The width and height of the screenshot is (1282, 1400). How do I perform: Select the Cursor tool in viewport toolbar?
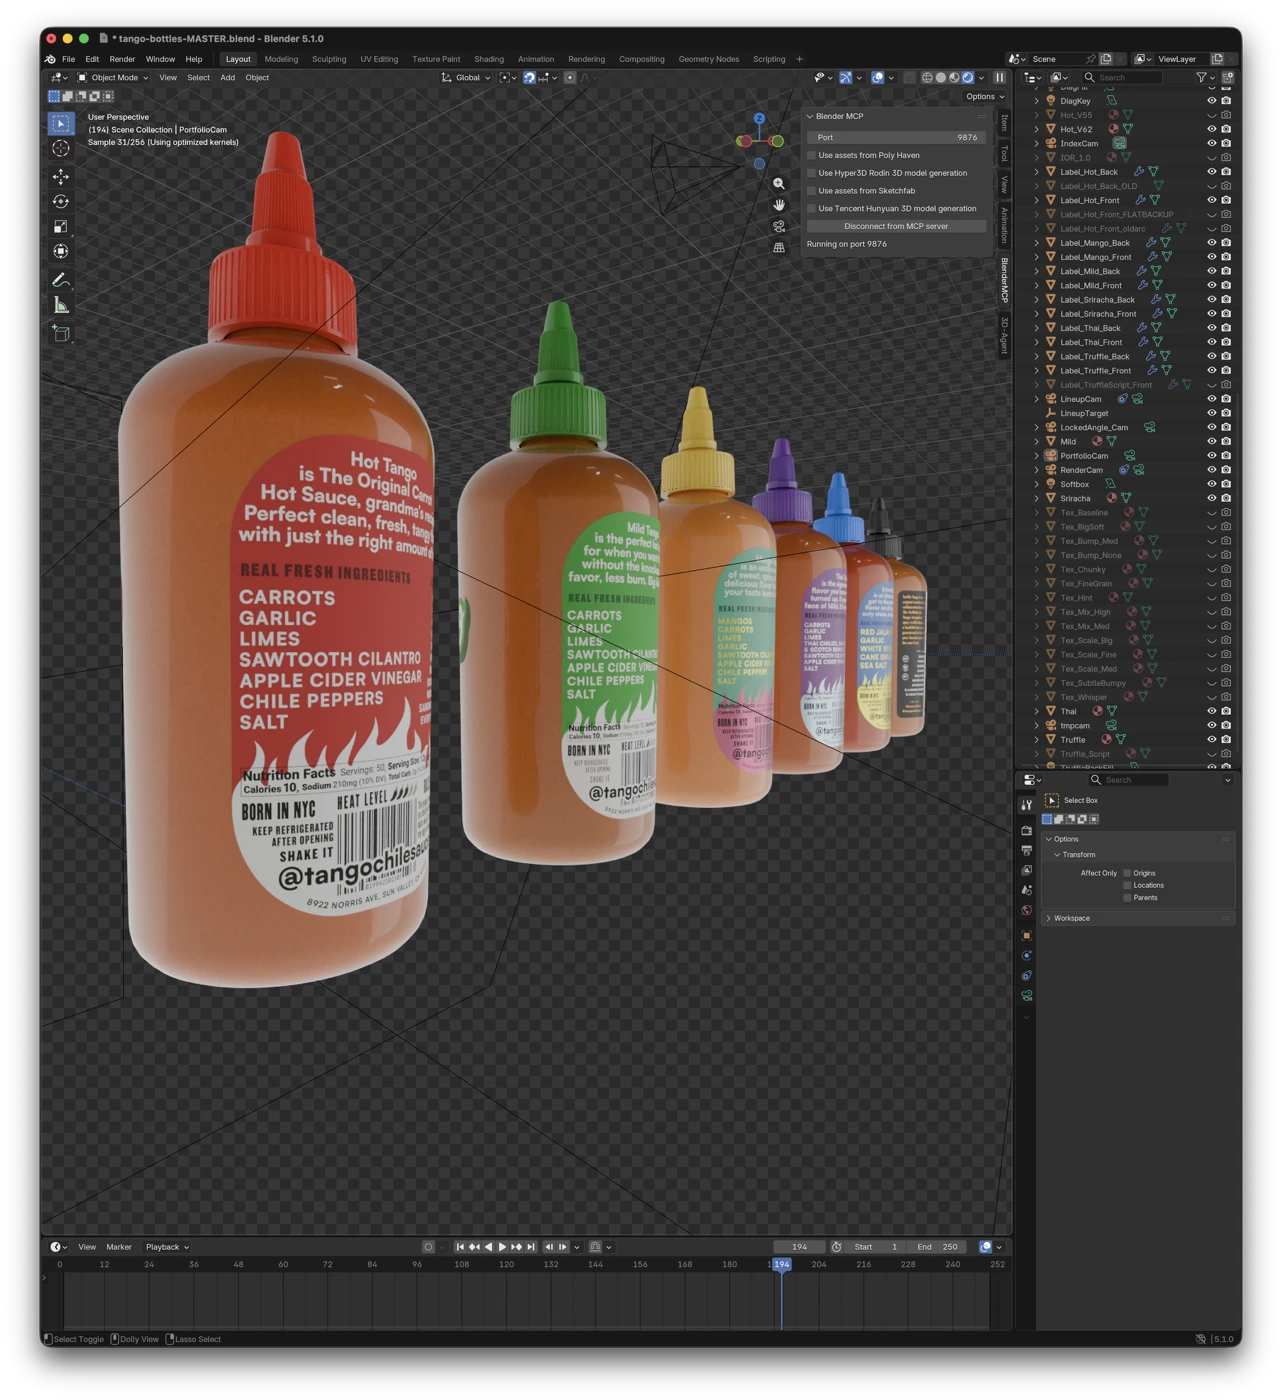click(x=61, y=148)
